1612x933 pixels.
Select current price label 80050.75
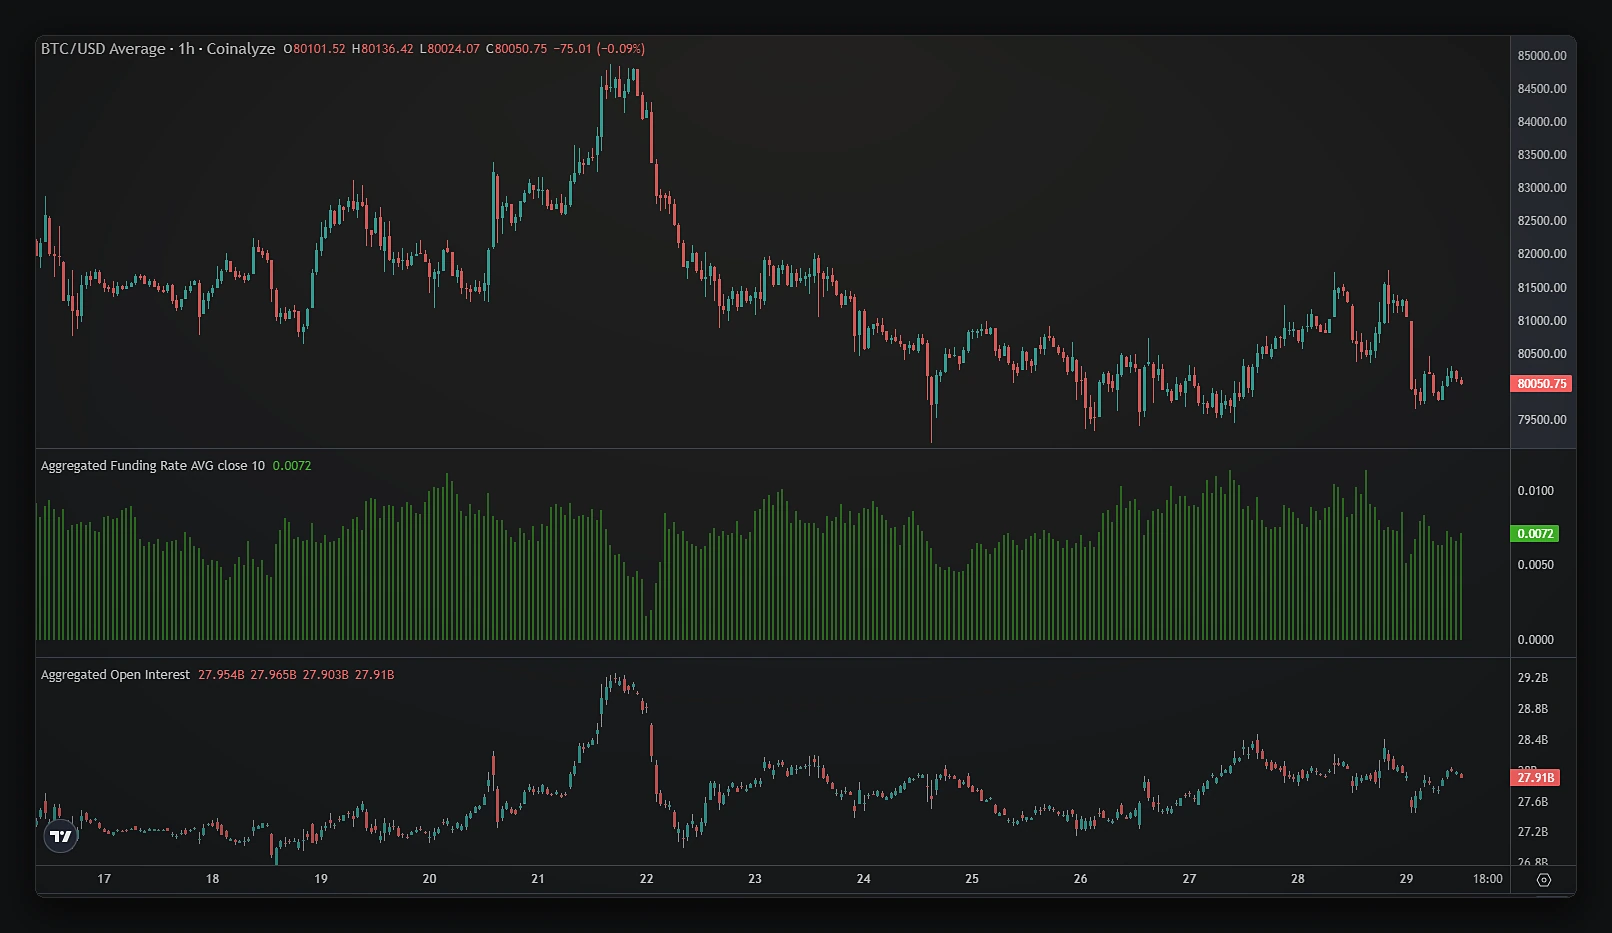tap(1541, 384)
